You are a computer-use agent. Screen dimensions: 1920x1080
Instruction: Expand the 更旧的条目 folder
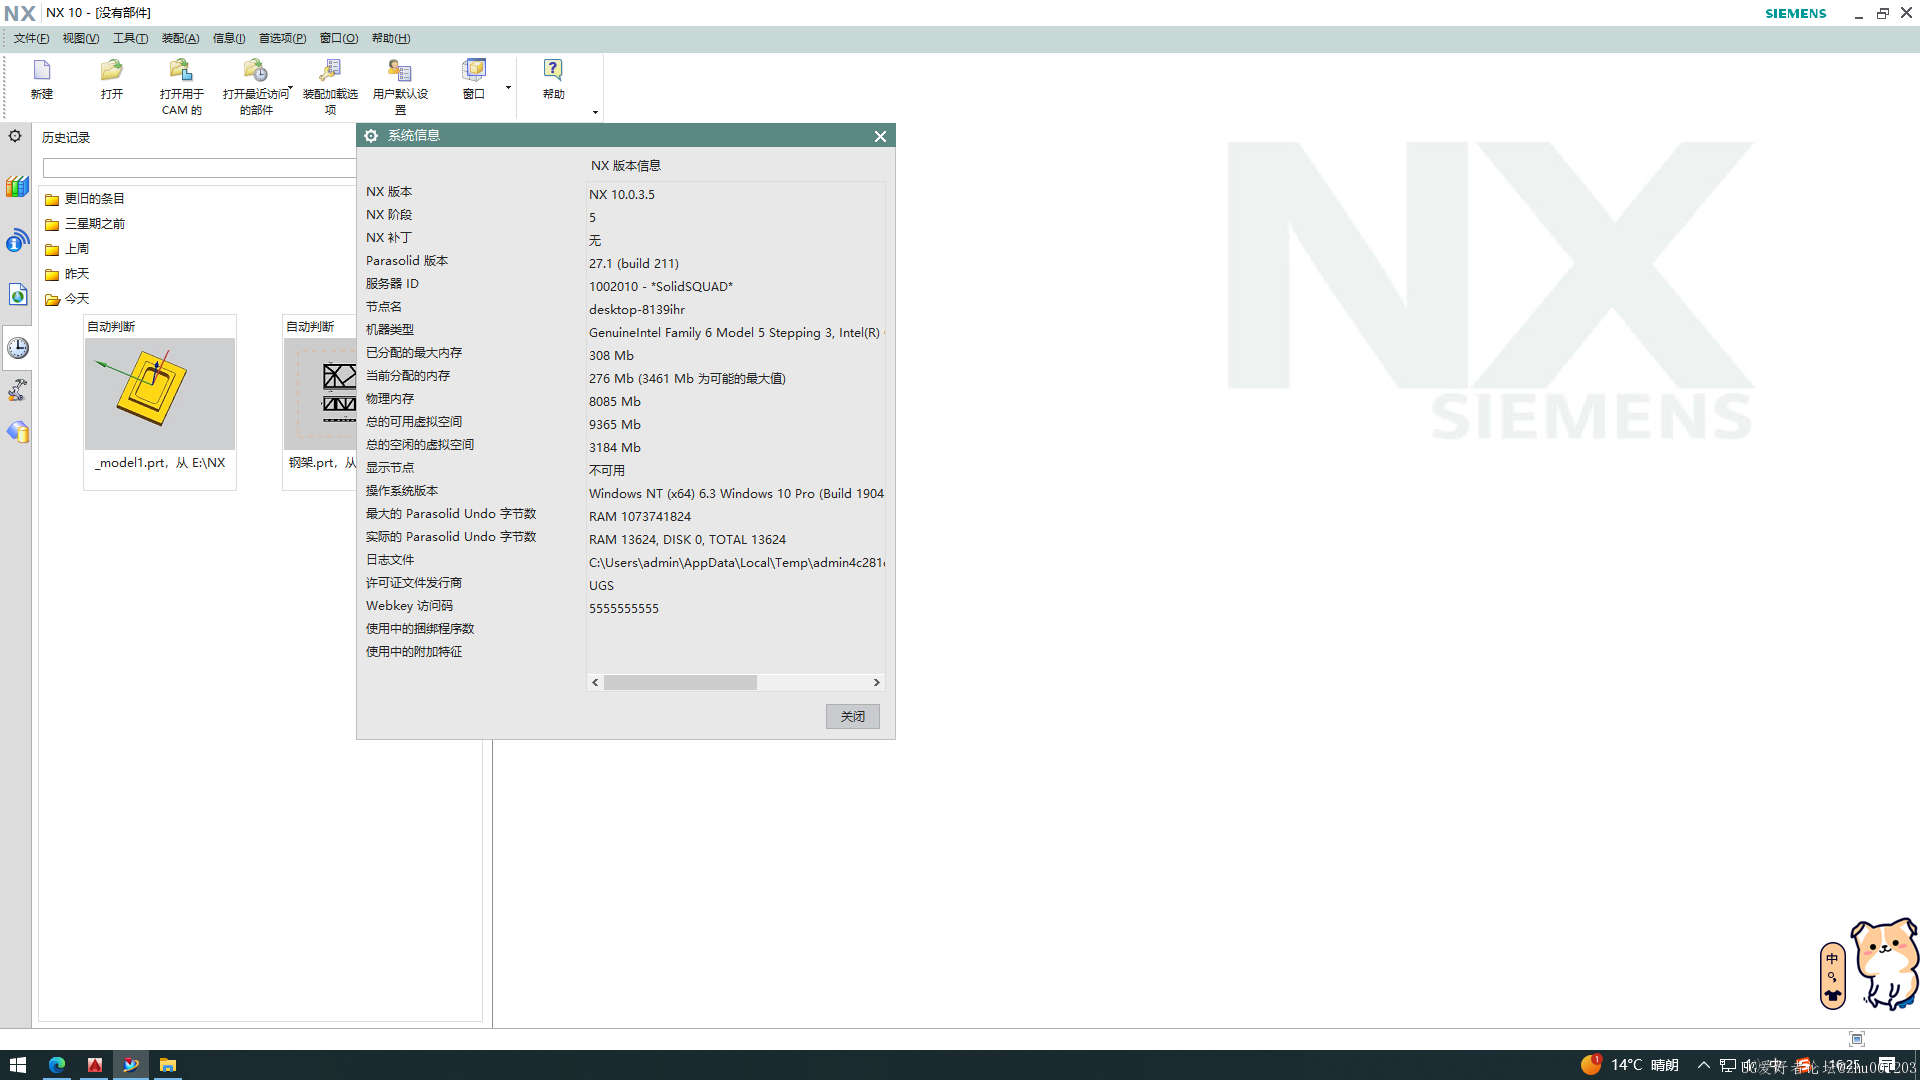(85, 199)
